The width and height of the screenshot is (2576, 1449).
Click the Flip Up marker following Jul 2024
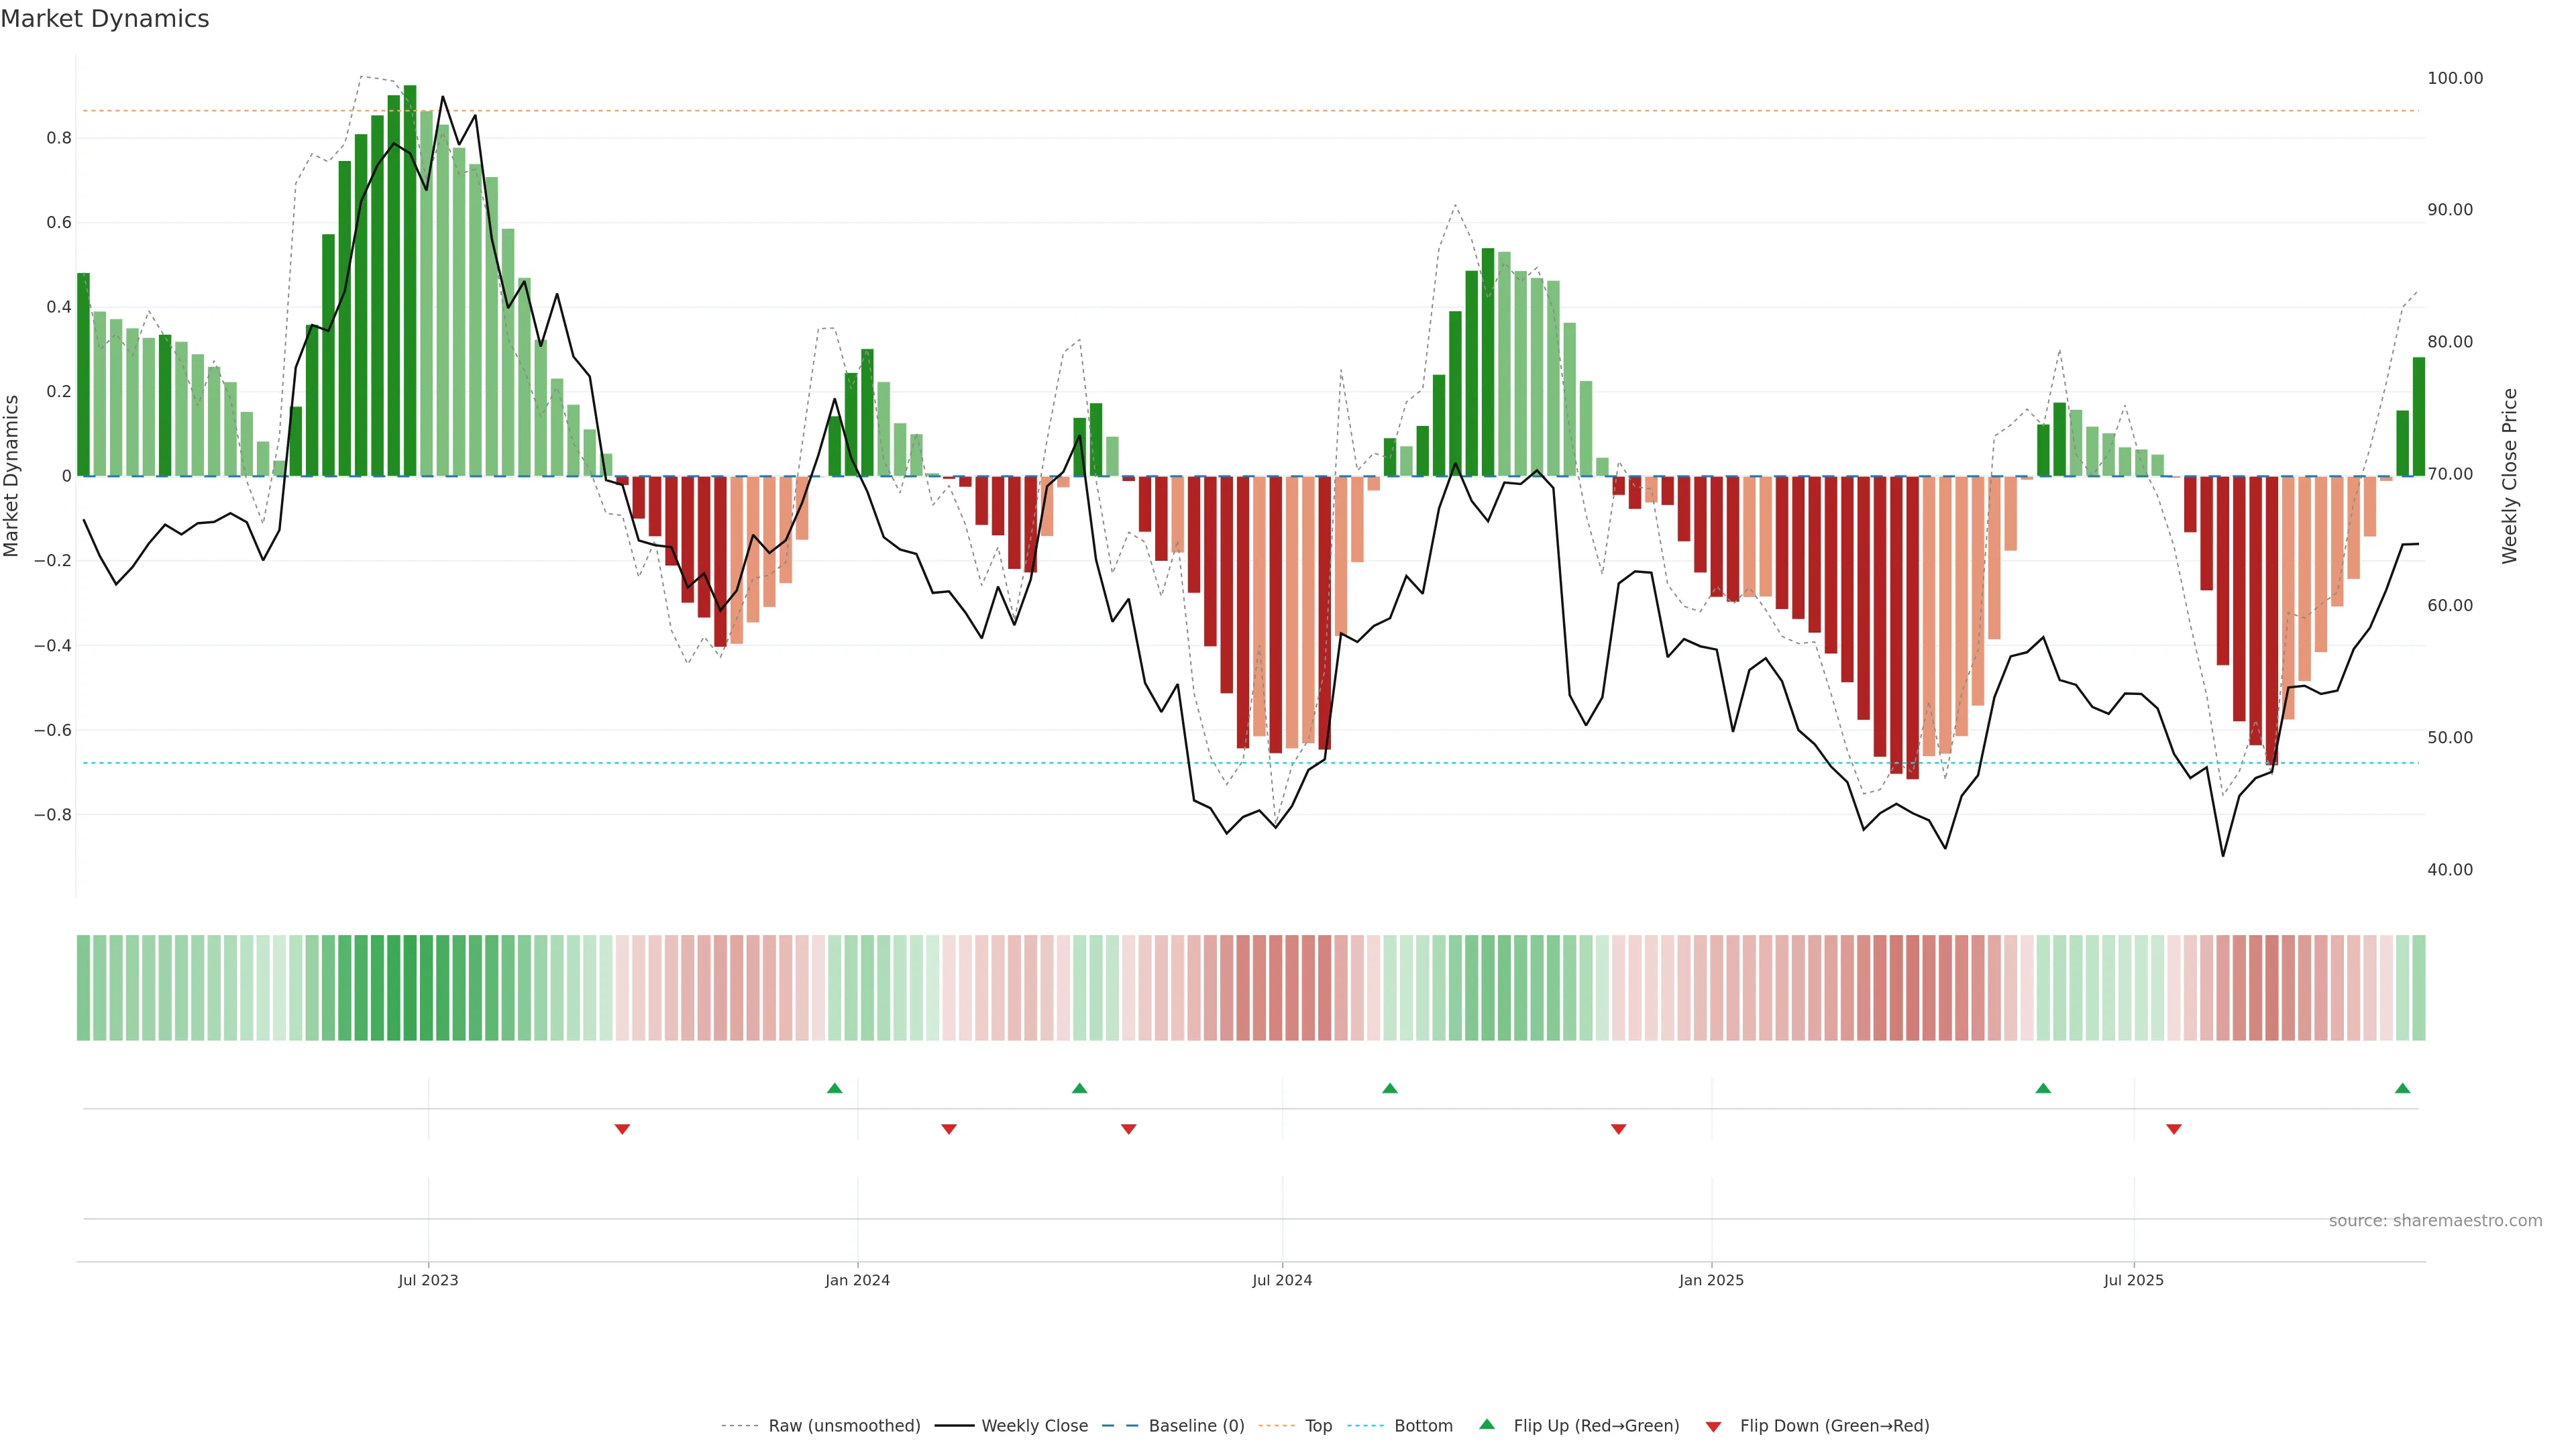1390,1088
